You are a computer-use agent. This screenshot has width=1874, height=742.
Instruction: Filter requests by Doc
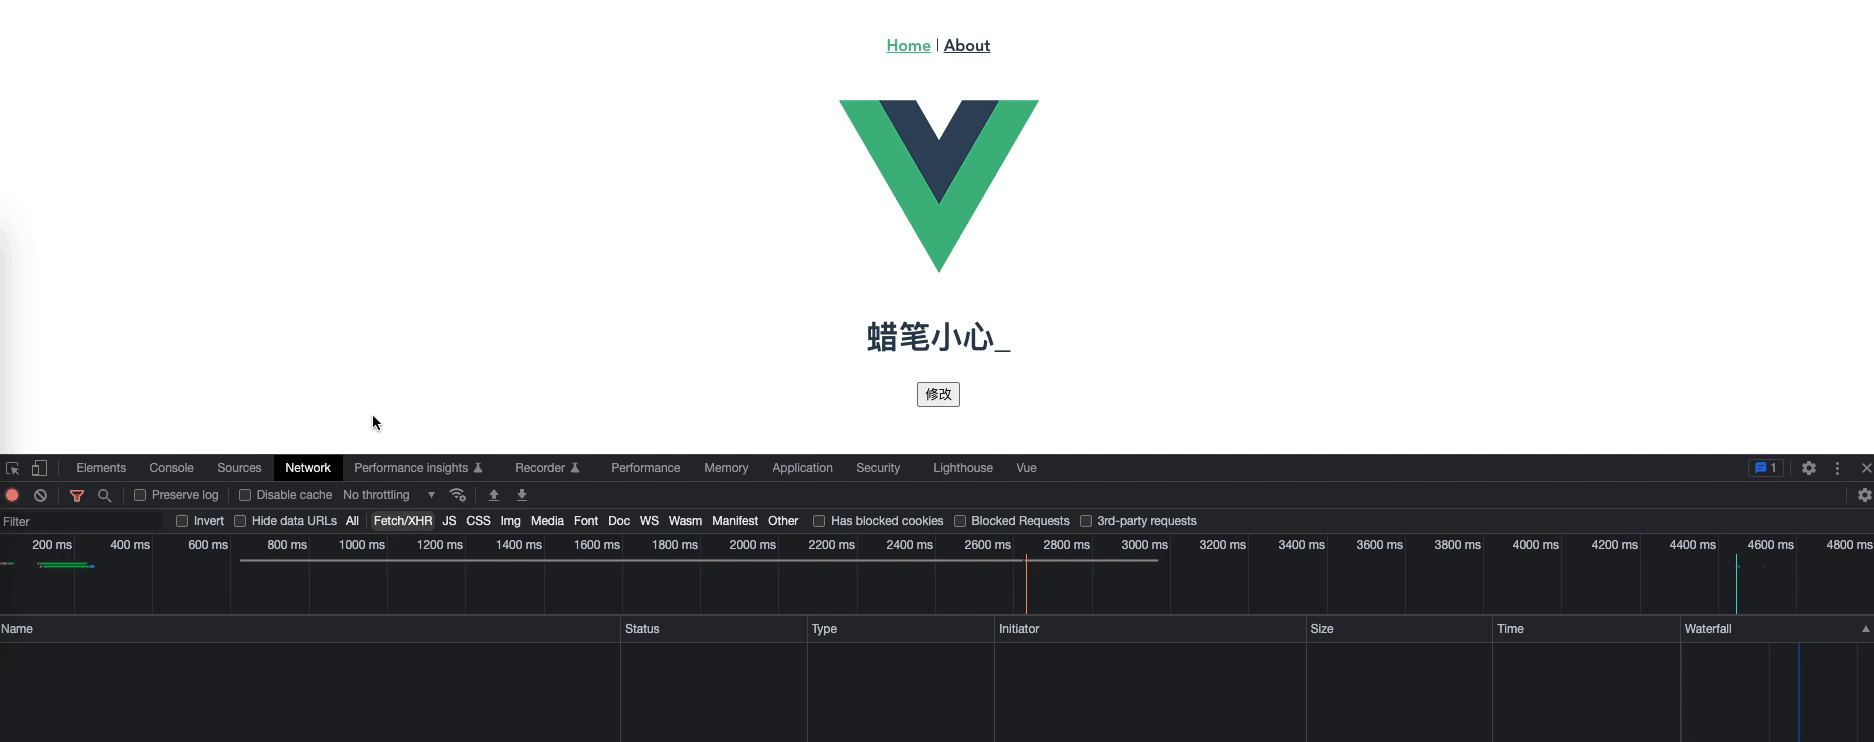coord(619,521)
